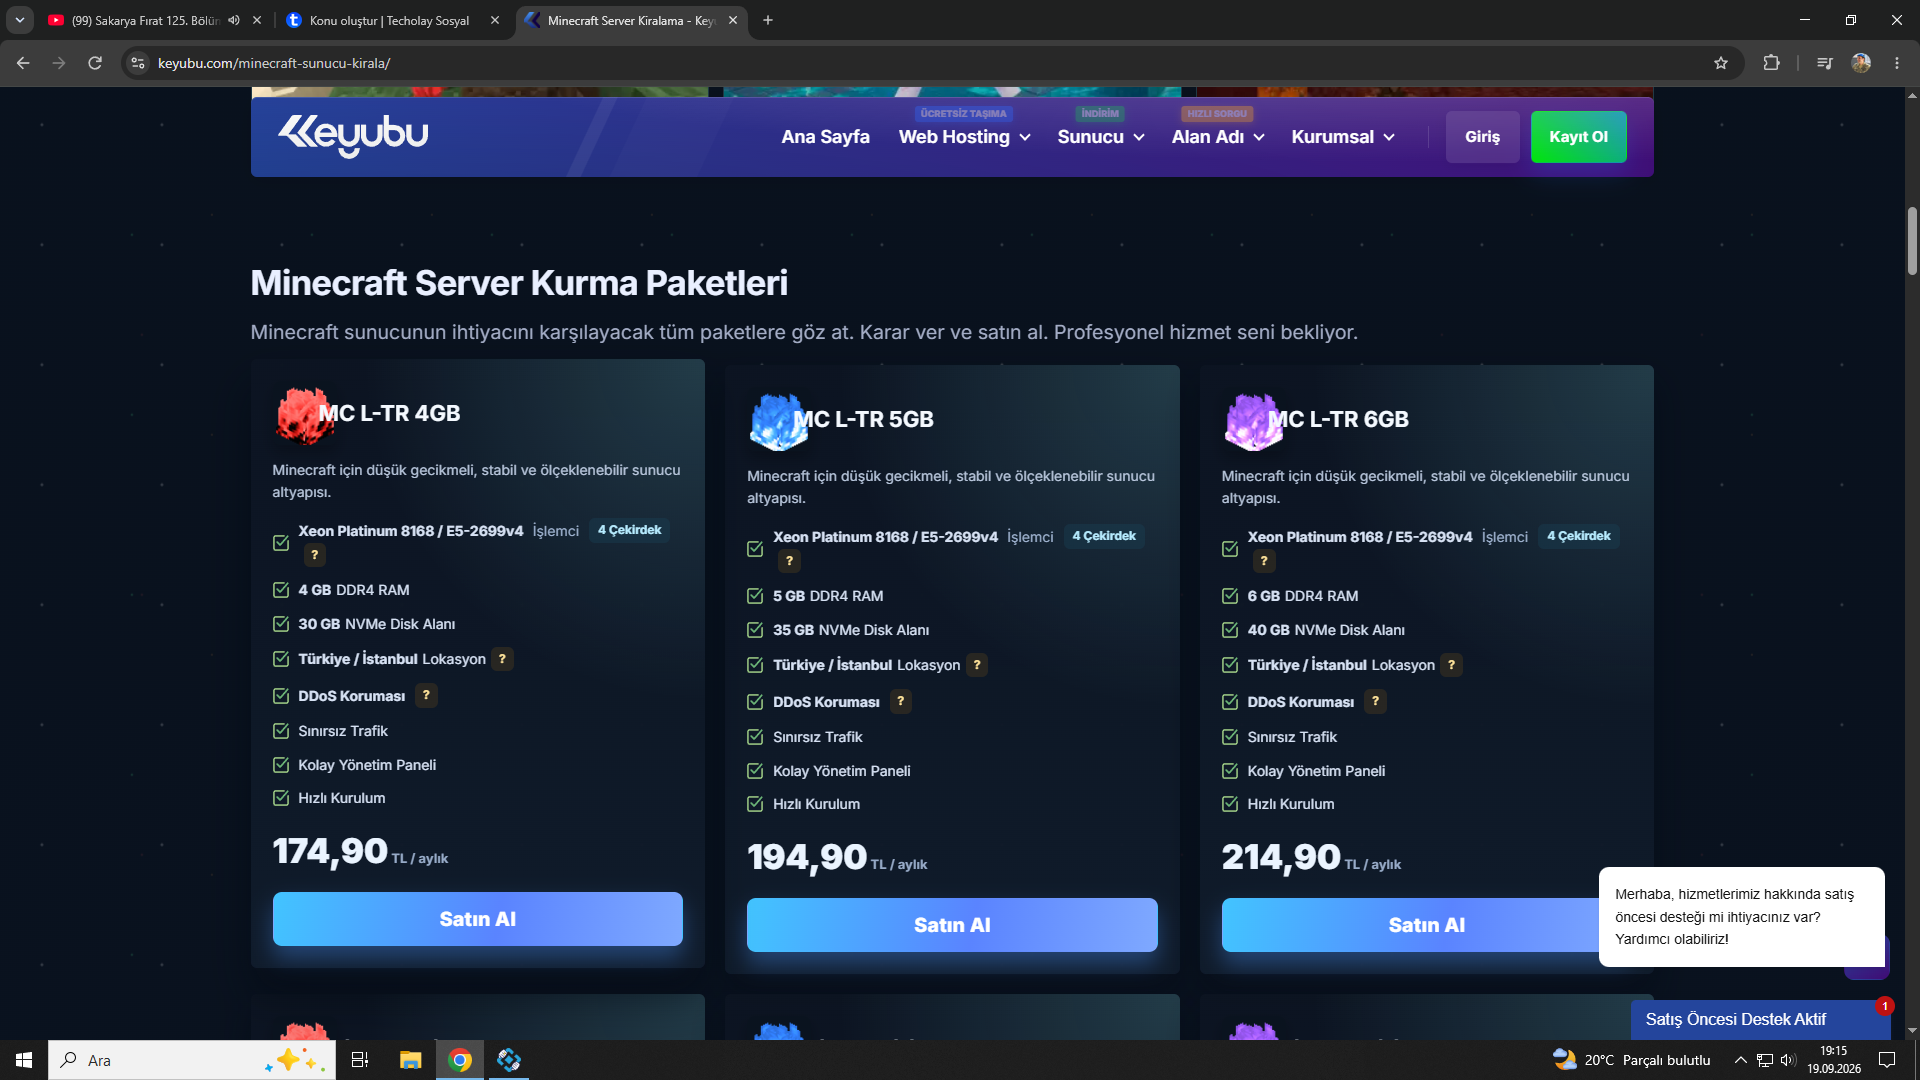
Task: Open Windows notification center
Action: 1887,1060
